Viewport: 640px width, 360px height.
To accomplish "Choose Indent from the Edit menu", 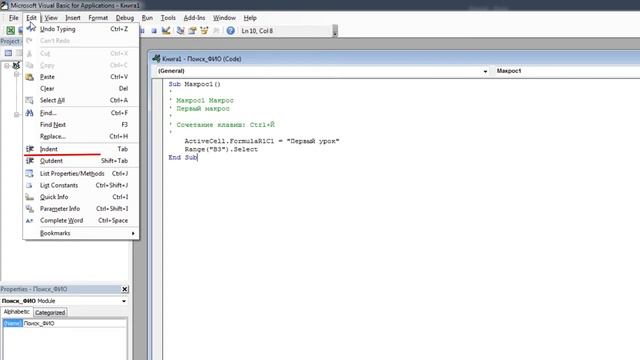I will (81, 149).
